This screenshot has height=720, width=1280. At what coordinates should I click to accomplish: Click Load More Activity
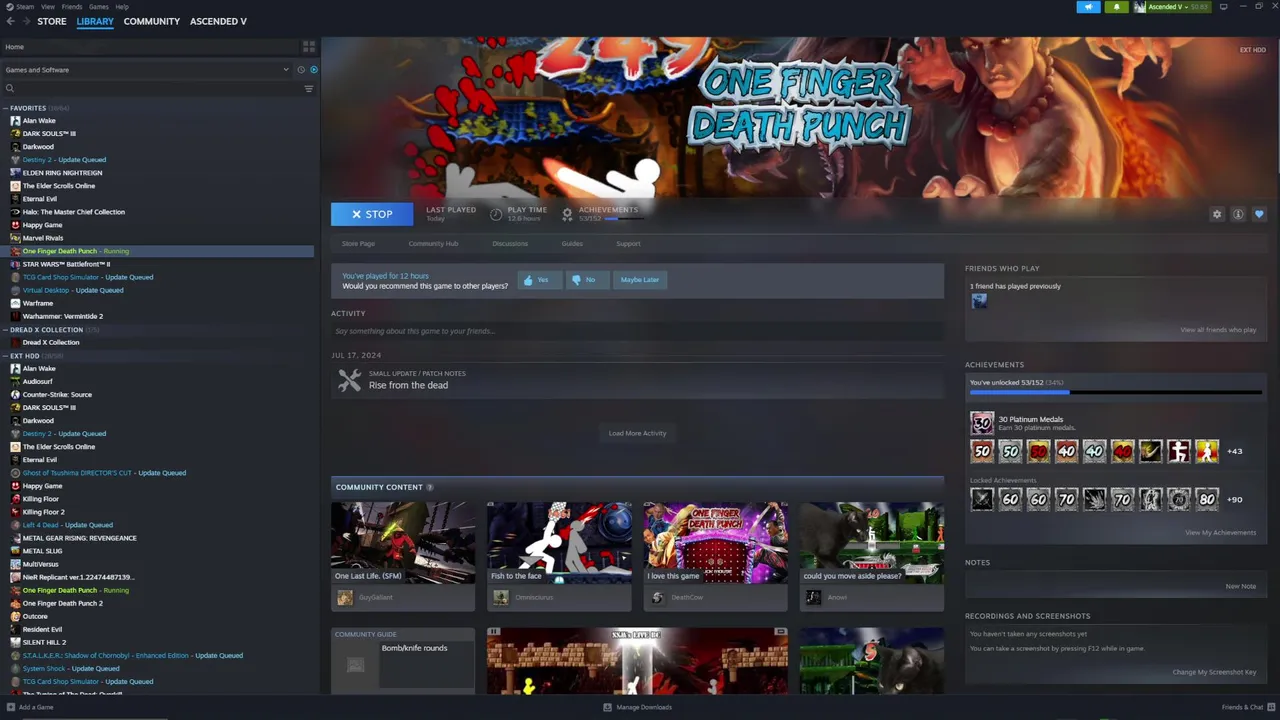637,433
